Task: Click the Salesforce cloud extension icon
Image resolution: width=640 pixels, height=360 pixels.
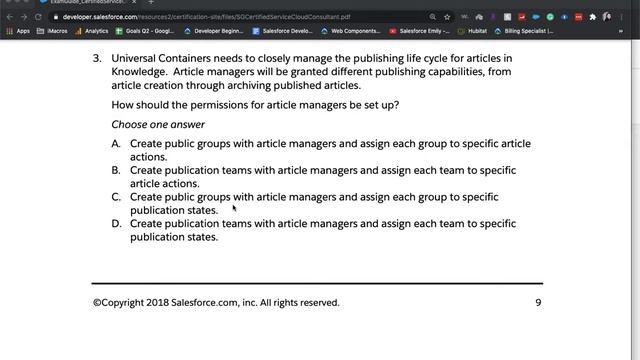Action: [536, 17]
